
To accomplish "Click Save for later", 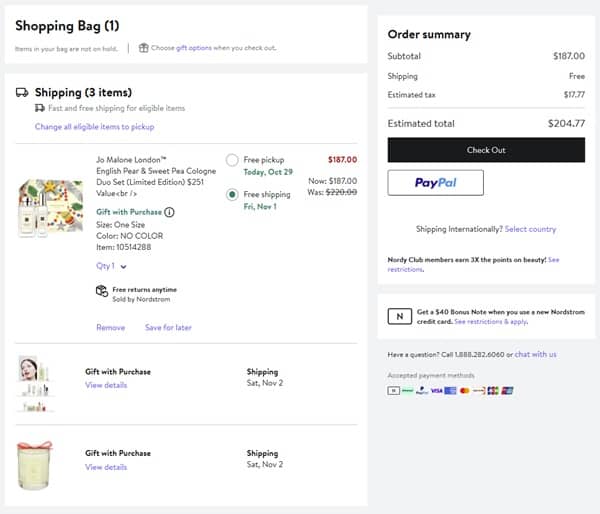I will 168,328.
